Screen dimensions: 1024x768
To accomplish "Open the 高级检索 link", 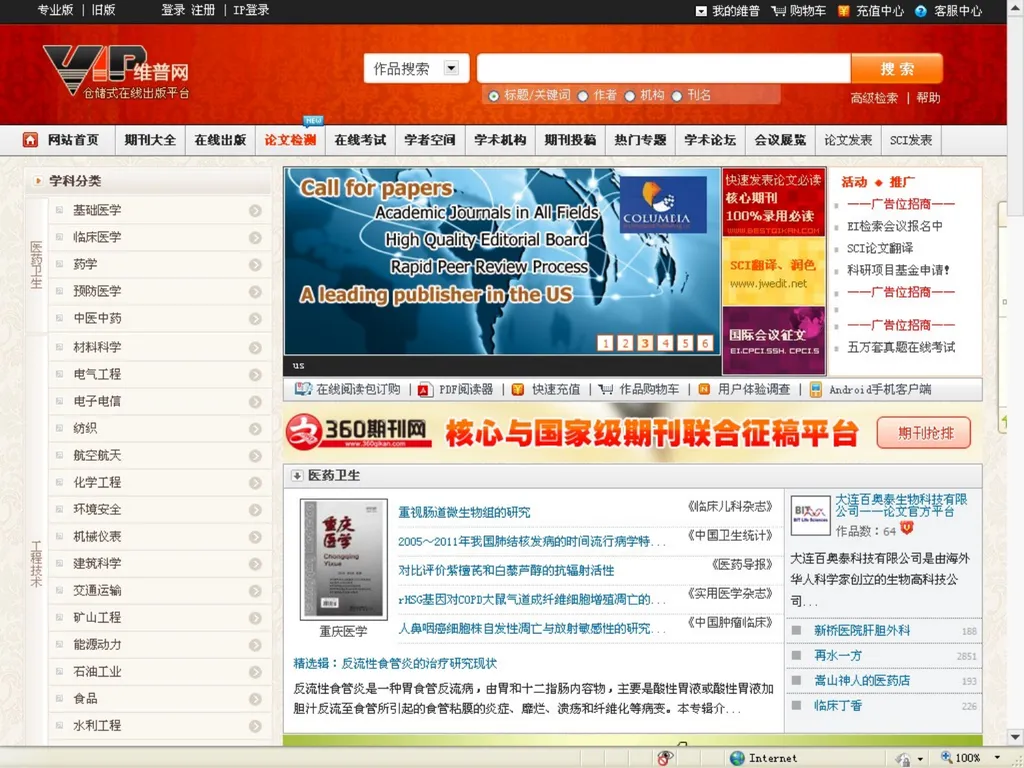I will point(874,98).
